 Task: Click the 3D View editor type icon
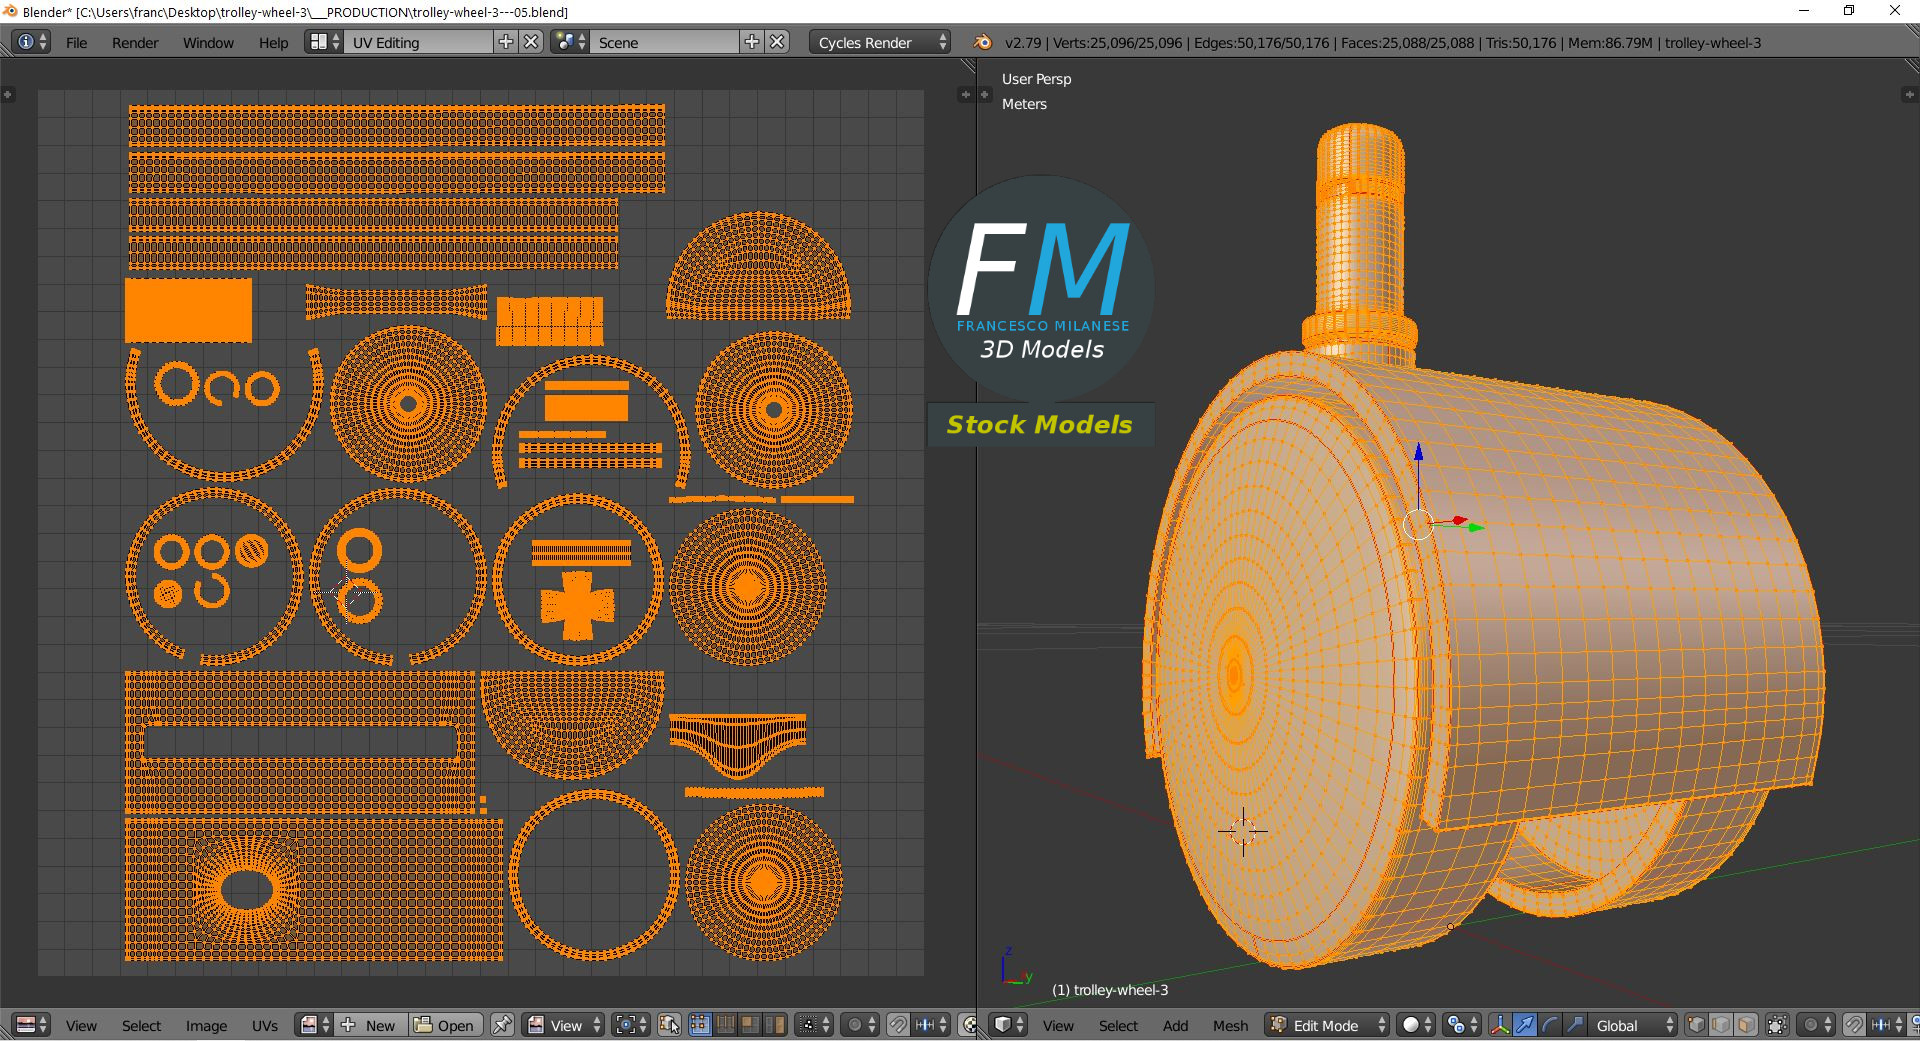click(1009, 1025)
